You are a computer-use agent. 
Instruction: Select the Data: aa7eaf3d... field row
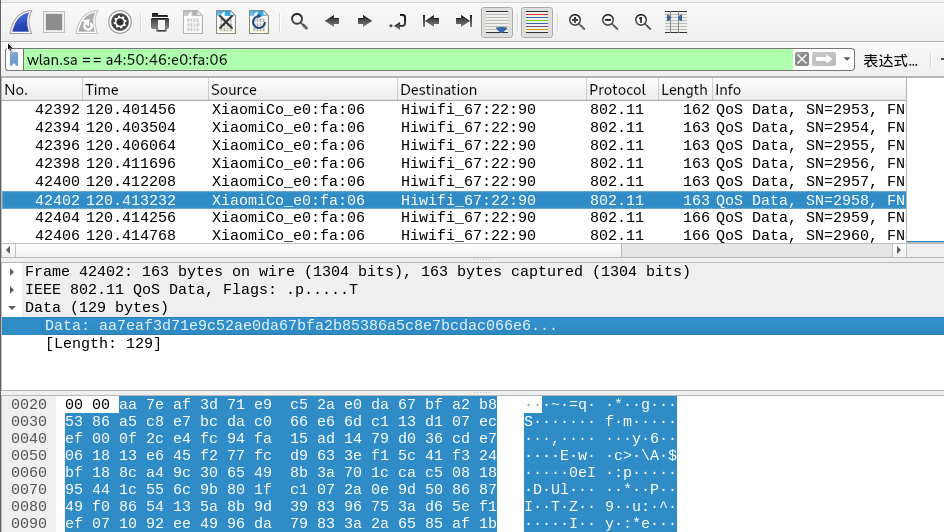click(473, 326)
